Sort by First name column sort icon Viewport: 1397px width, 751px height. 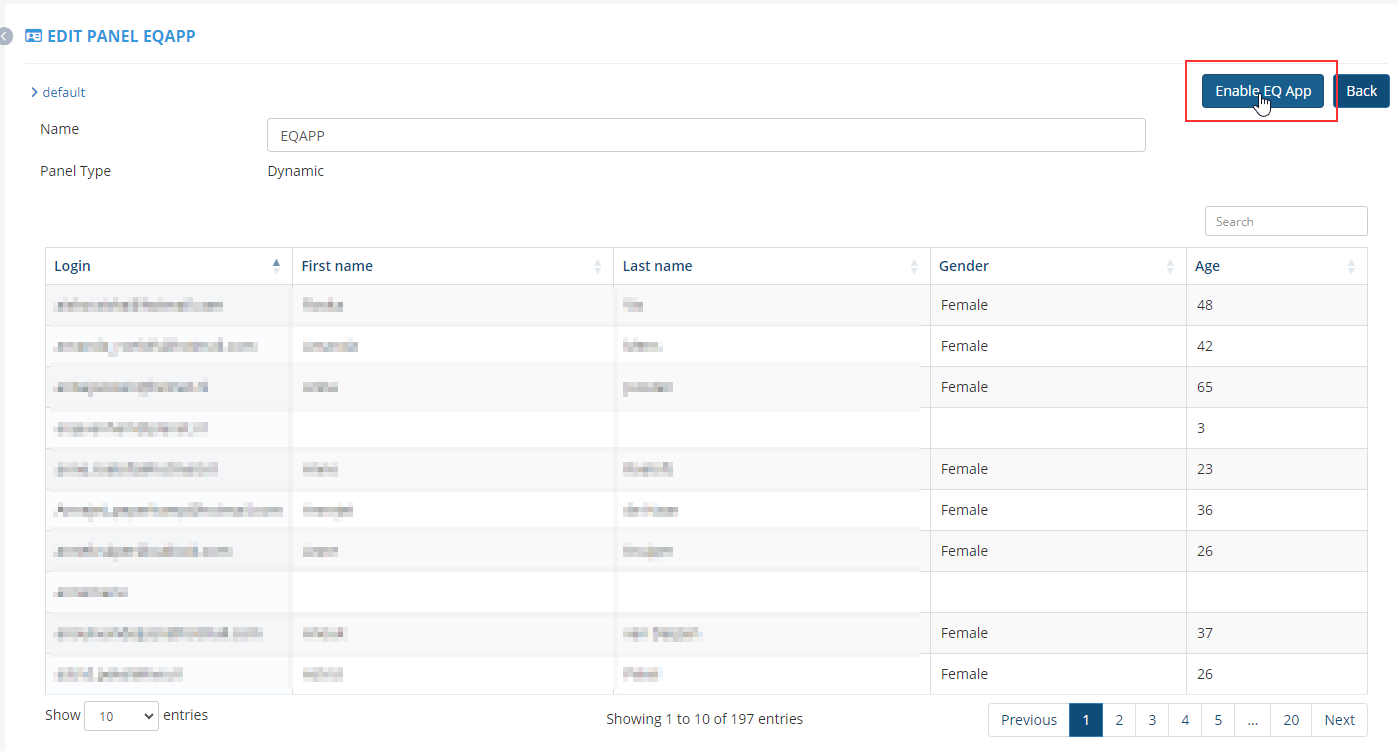pos(598,266)
